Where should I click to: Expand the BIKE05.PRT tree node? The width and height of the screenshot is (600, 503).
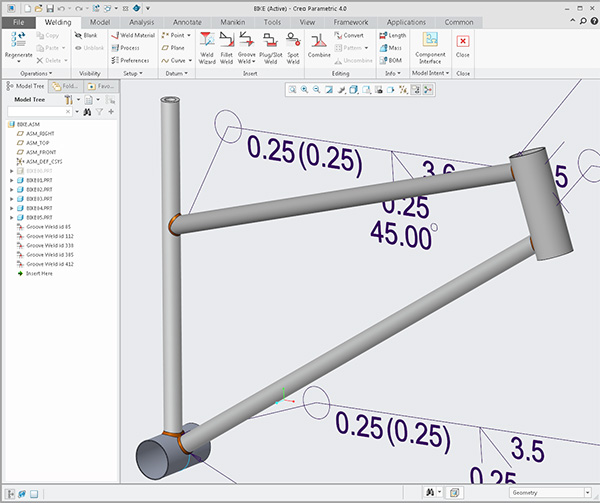tap(11, 217)
